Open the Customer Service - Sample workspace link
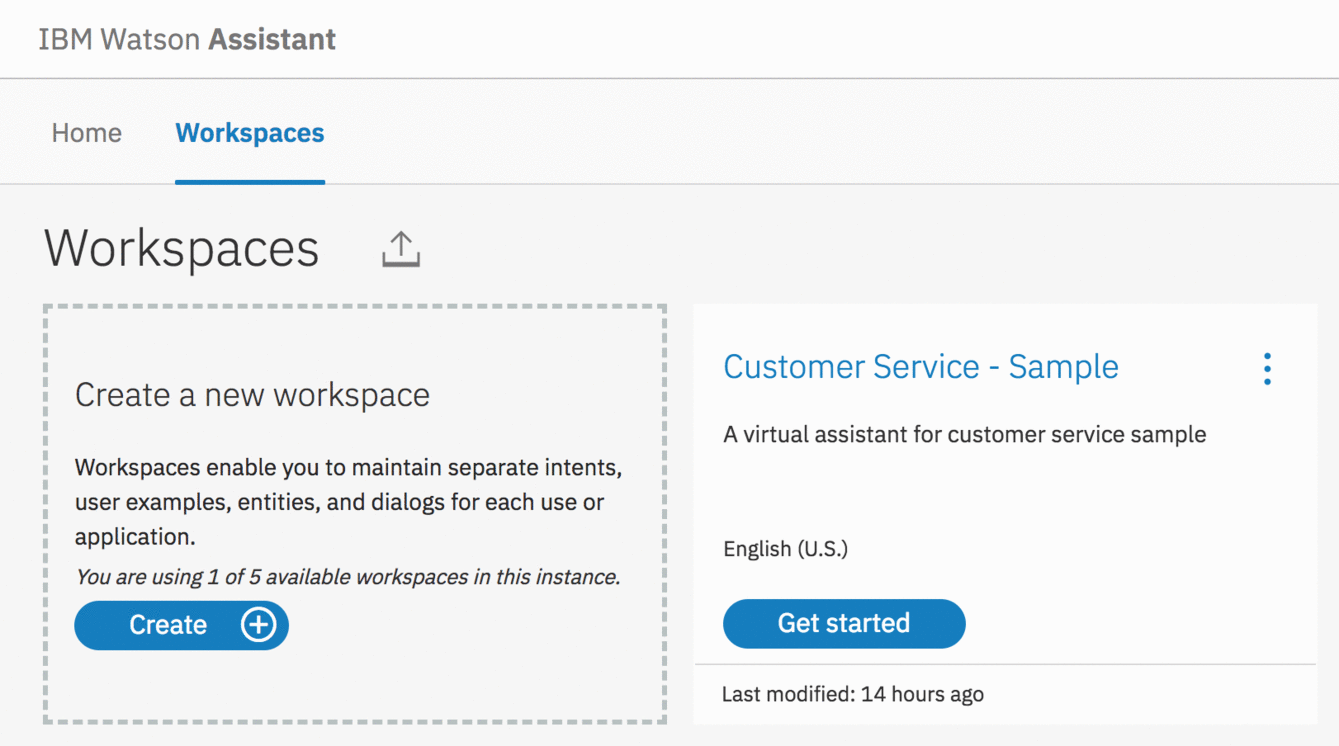Screen dimensions: 1339x746 coord(921,367)
